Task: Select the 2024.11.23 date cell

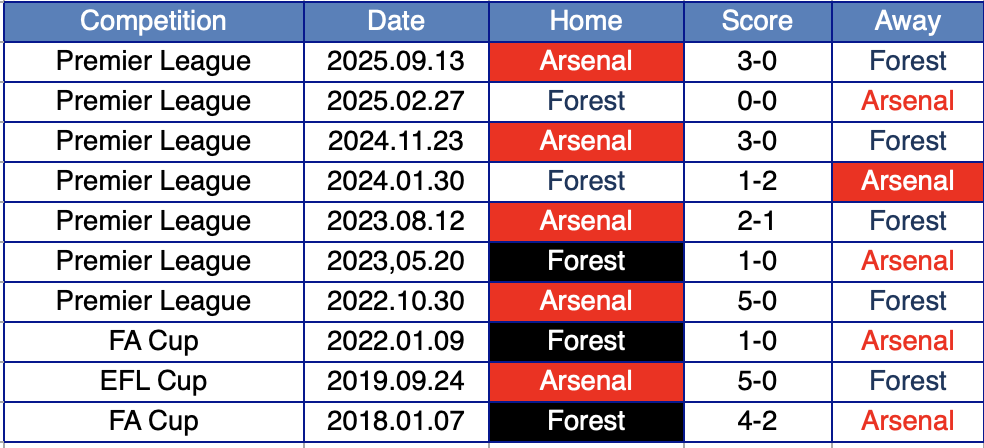Action: (396, 141)
